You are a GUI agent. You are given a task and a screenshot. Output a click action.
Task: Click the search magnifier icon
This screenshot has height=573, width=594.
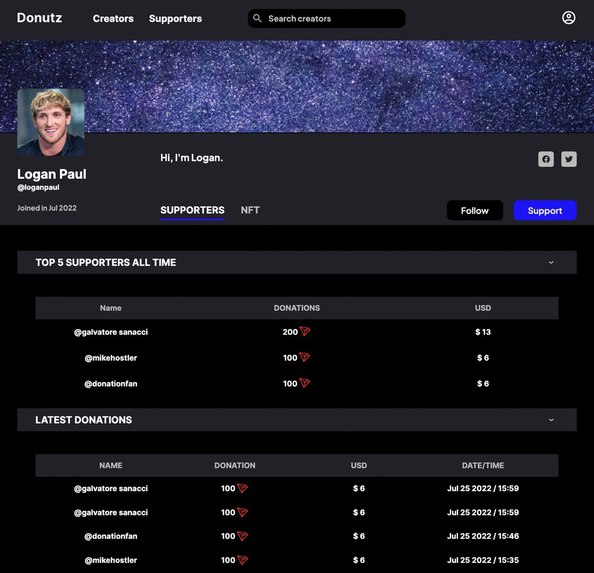(x=257, y=18)
